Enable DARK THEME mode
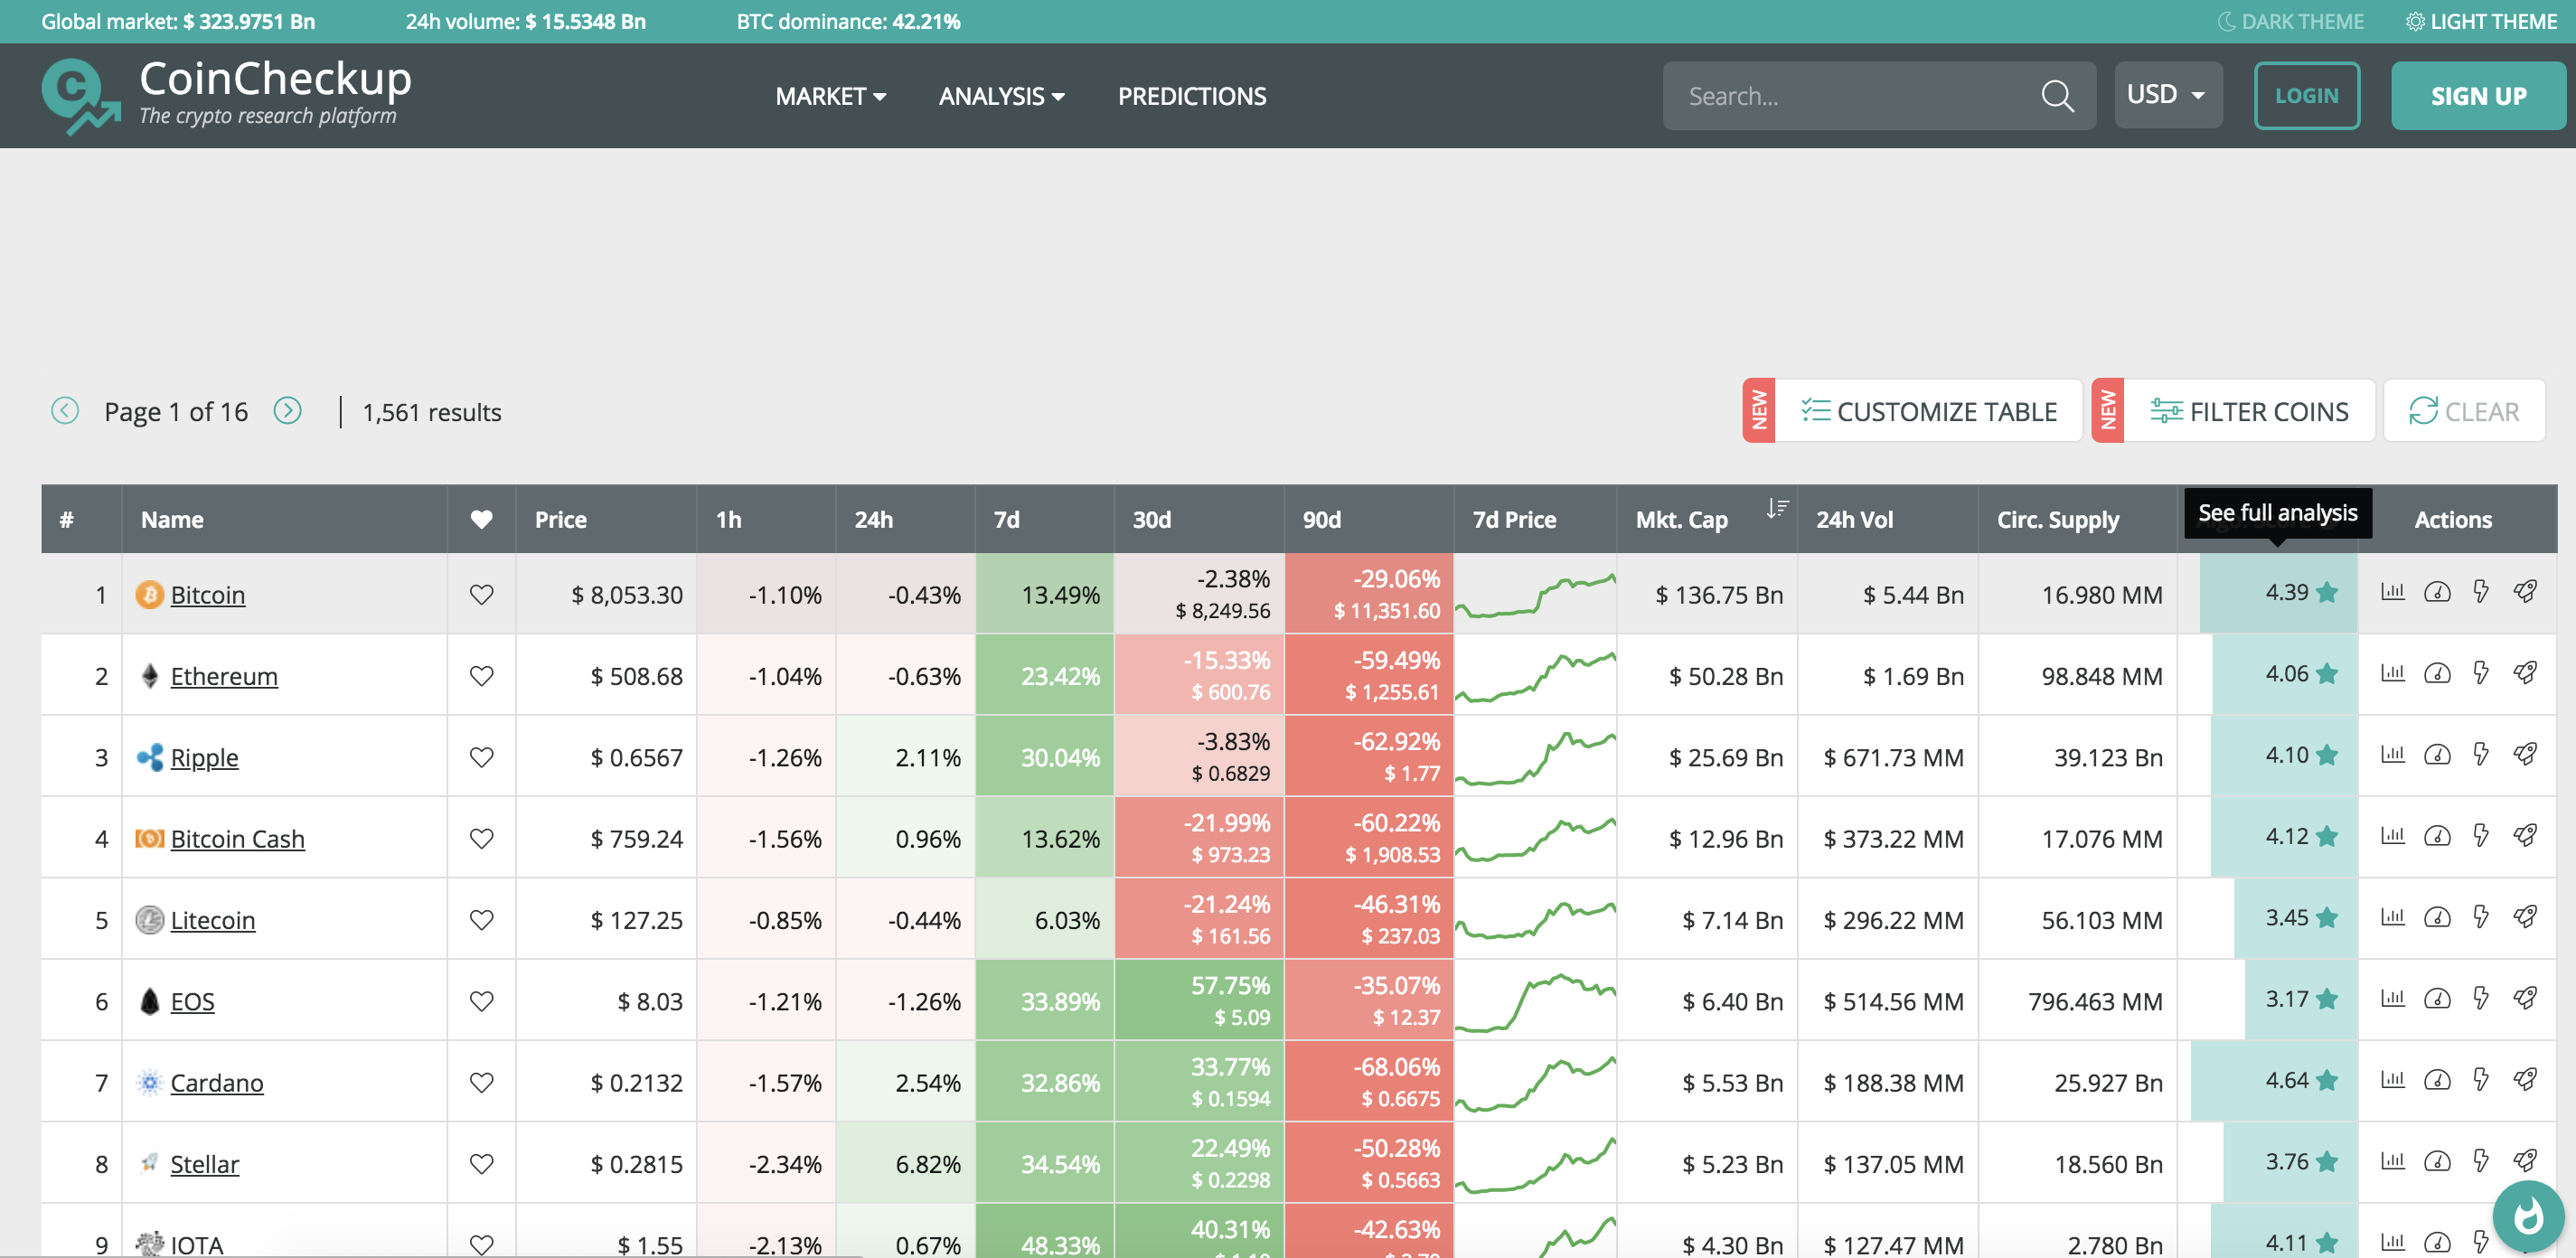Image resolution: width=2576 pixels, height=1258 pixels. pyautogui.click(x=2291, y=20)
